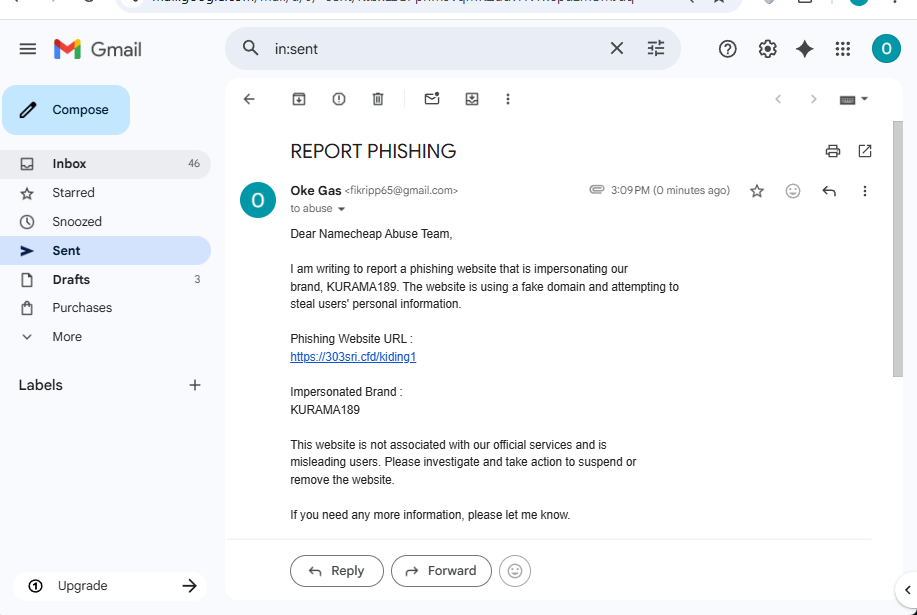
Task: Click the Labels heading
Action: (x=40, y=385)
